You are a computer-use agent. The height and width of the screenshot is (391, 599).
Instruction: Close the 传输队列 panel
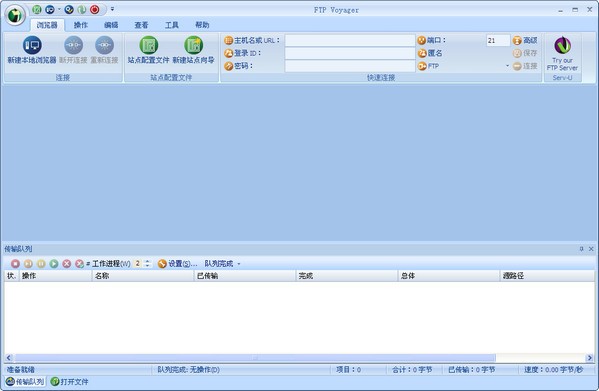tap(591, 249)
